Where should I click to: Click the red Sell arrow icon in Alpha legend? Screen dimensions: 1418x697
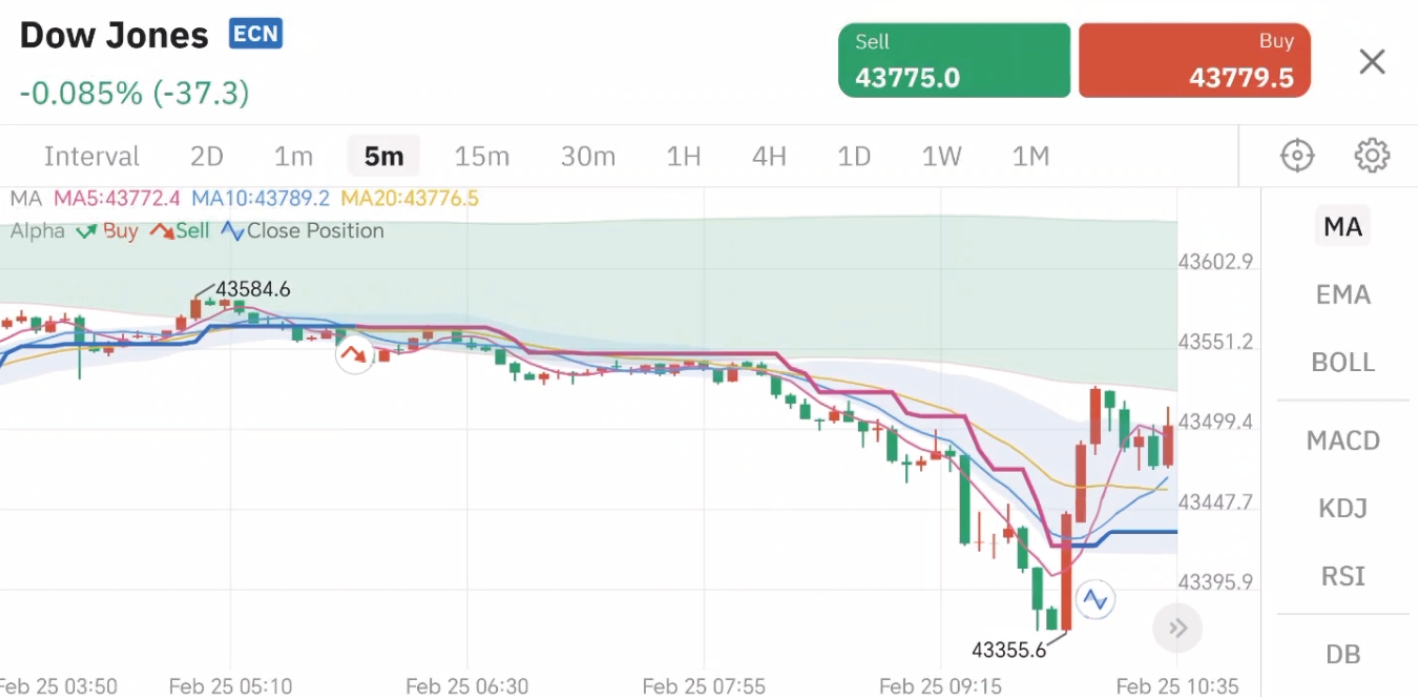tap(161, 231)
